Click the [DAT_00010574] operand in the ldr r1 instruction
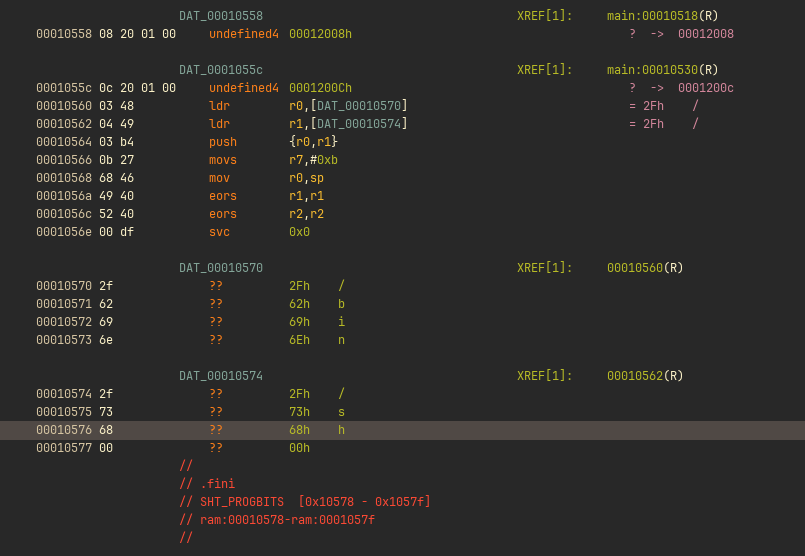Image resolution: width=805 pixels, height=556 pixels. click(360, 124)
